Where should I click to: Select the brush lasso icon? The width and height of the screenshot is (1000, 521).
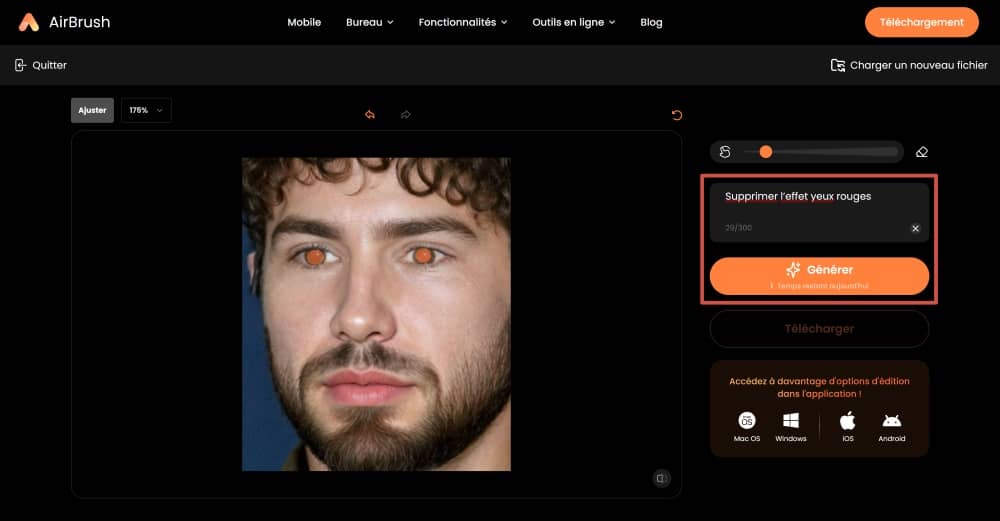(x=725, y=152)
